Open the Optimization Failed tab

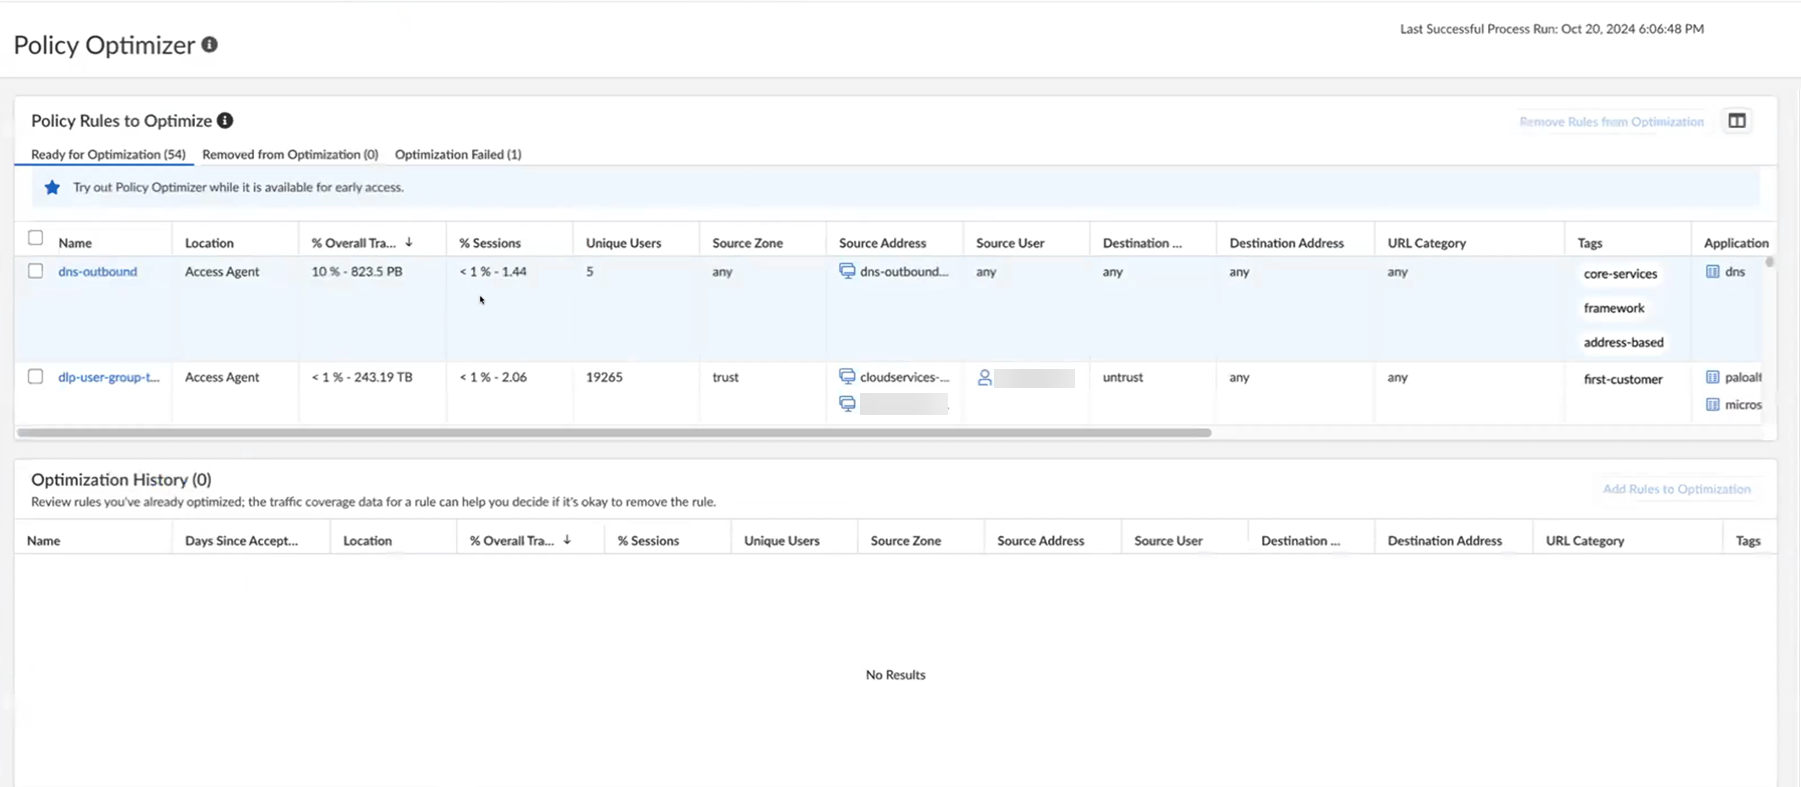(458, 154)
